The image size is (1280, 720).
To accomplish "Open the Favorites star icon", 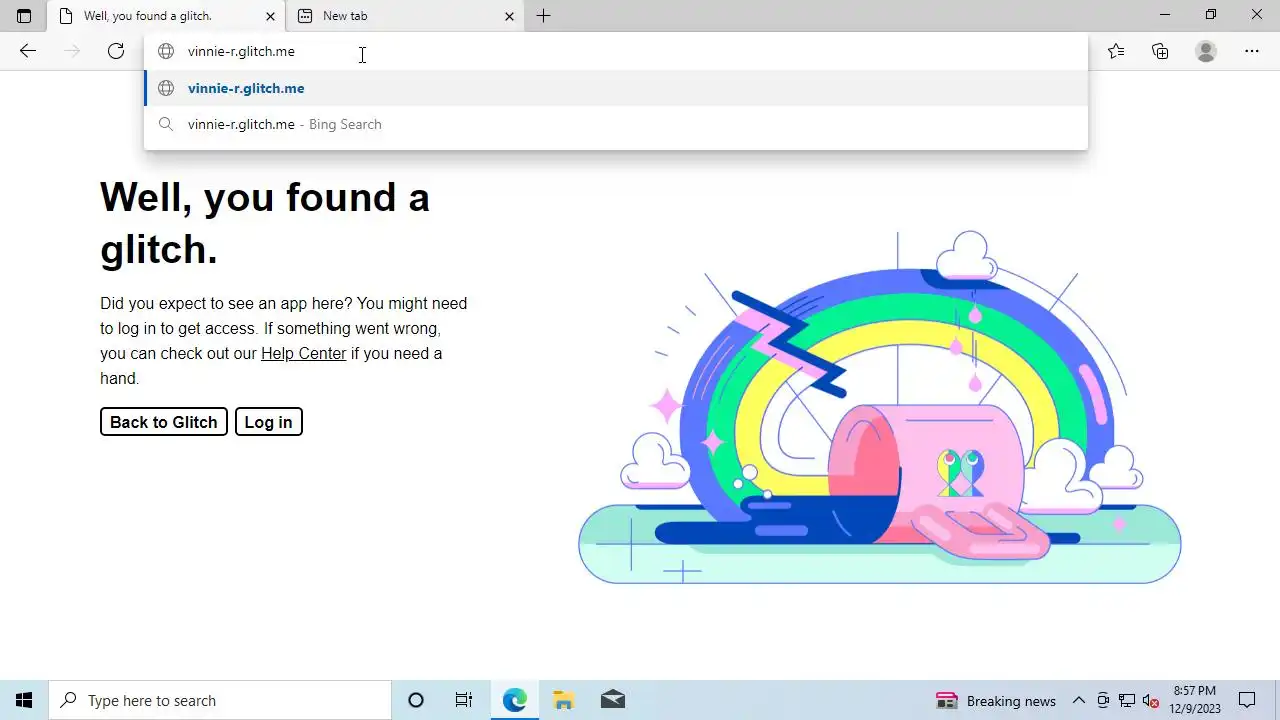I will (1116, 51).
